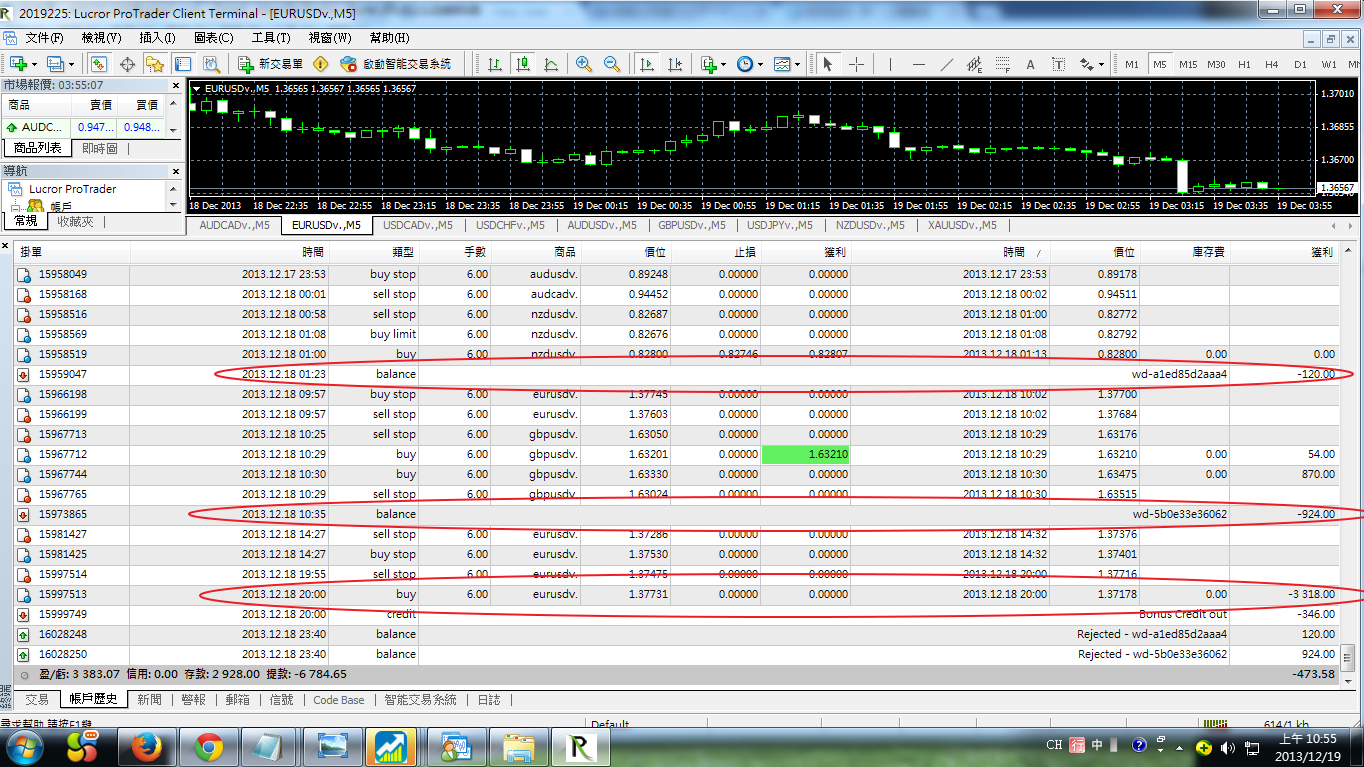Click the green 1.63210 take-profit cell

805,454
